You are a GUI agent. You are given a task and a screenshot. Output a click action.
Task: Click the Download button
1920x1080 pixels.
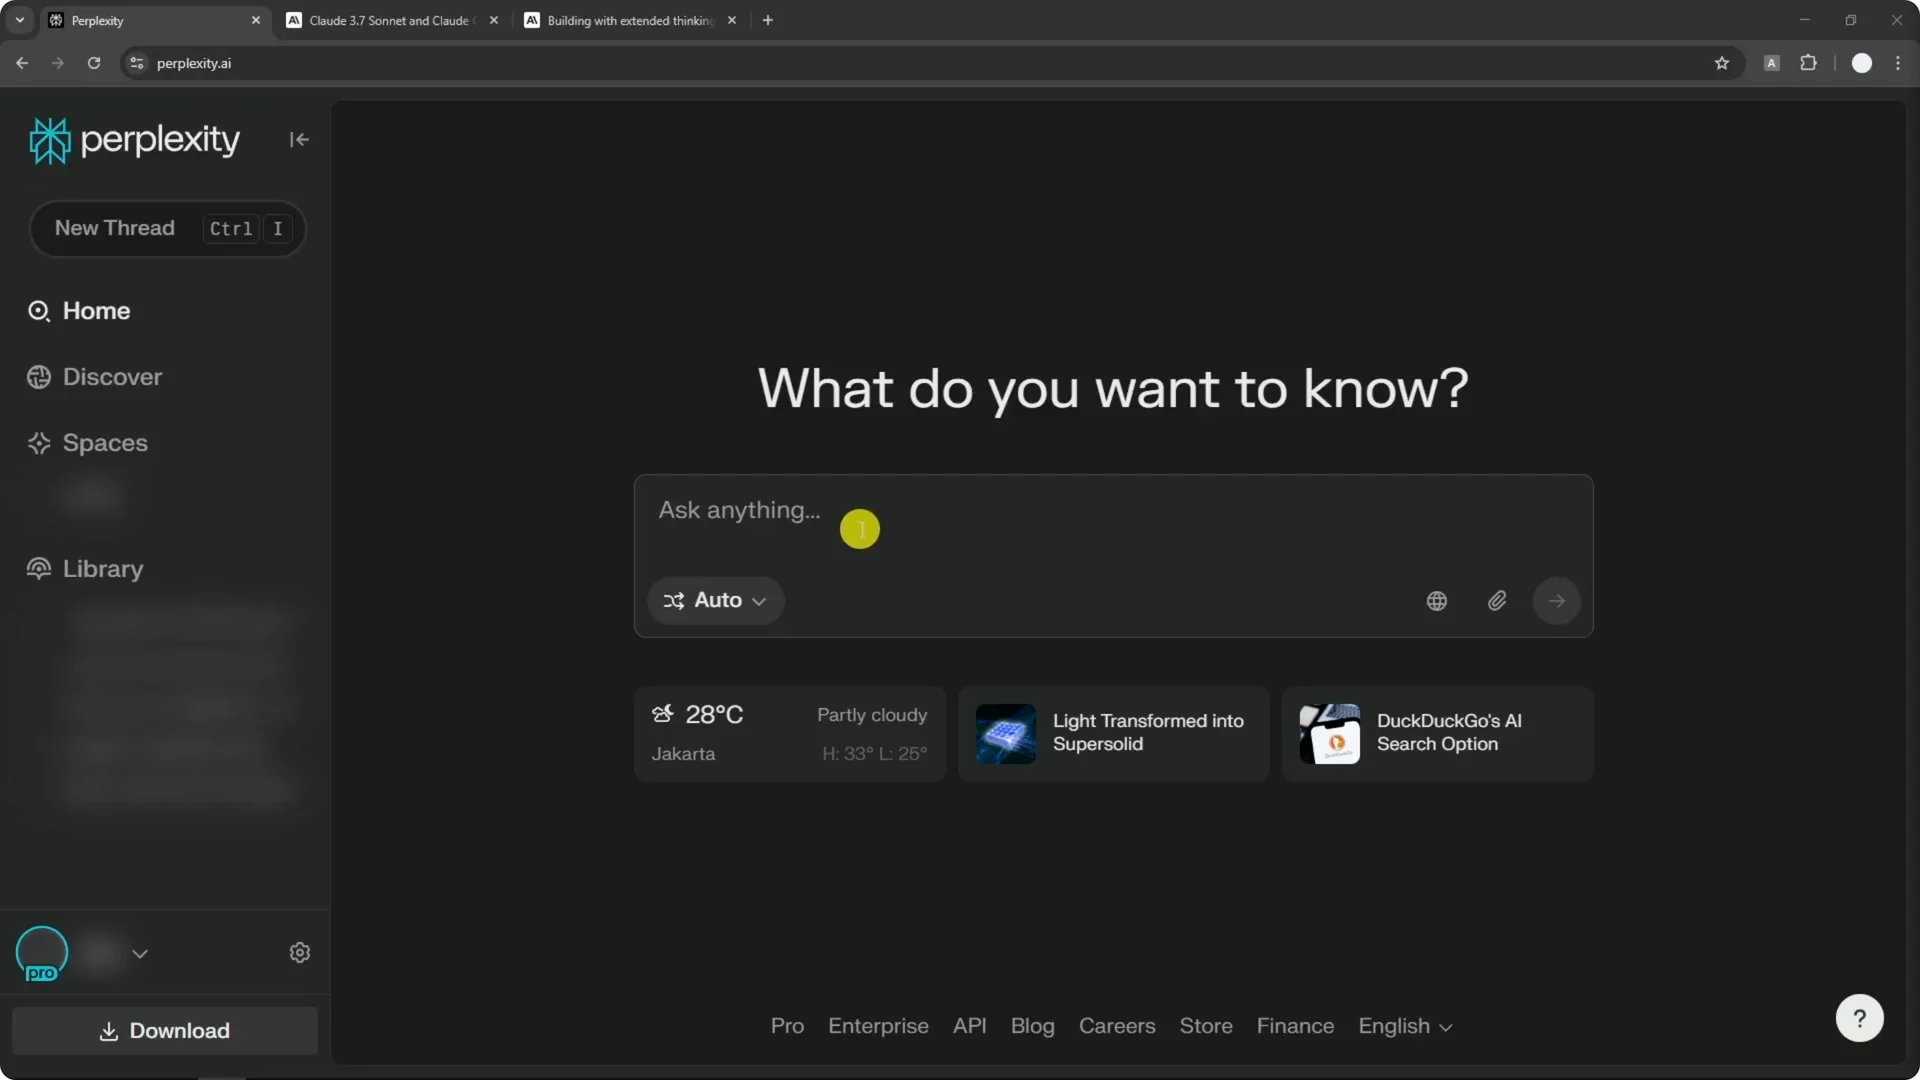tap(165, 1031)
